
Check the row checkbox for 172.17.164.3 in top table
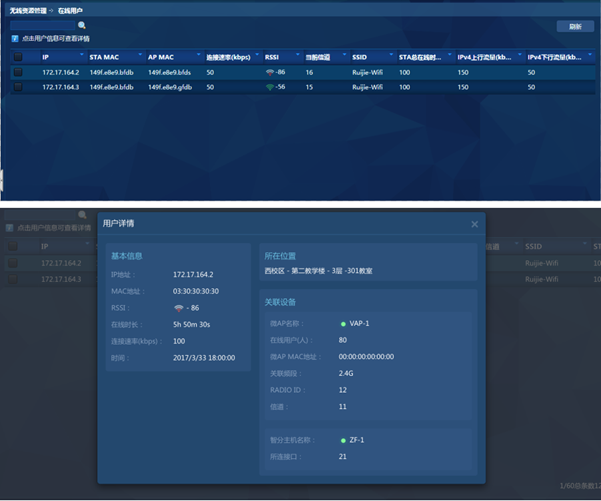(18, 87)
